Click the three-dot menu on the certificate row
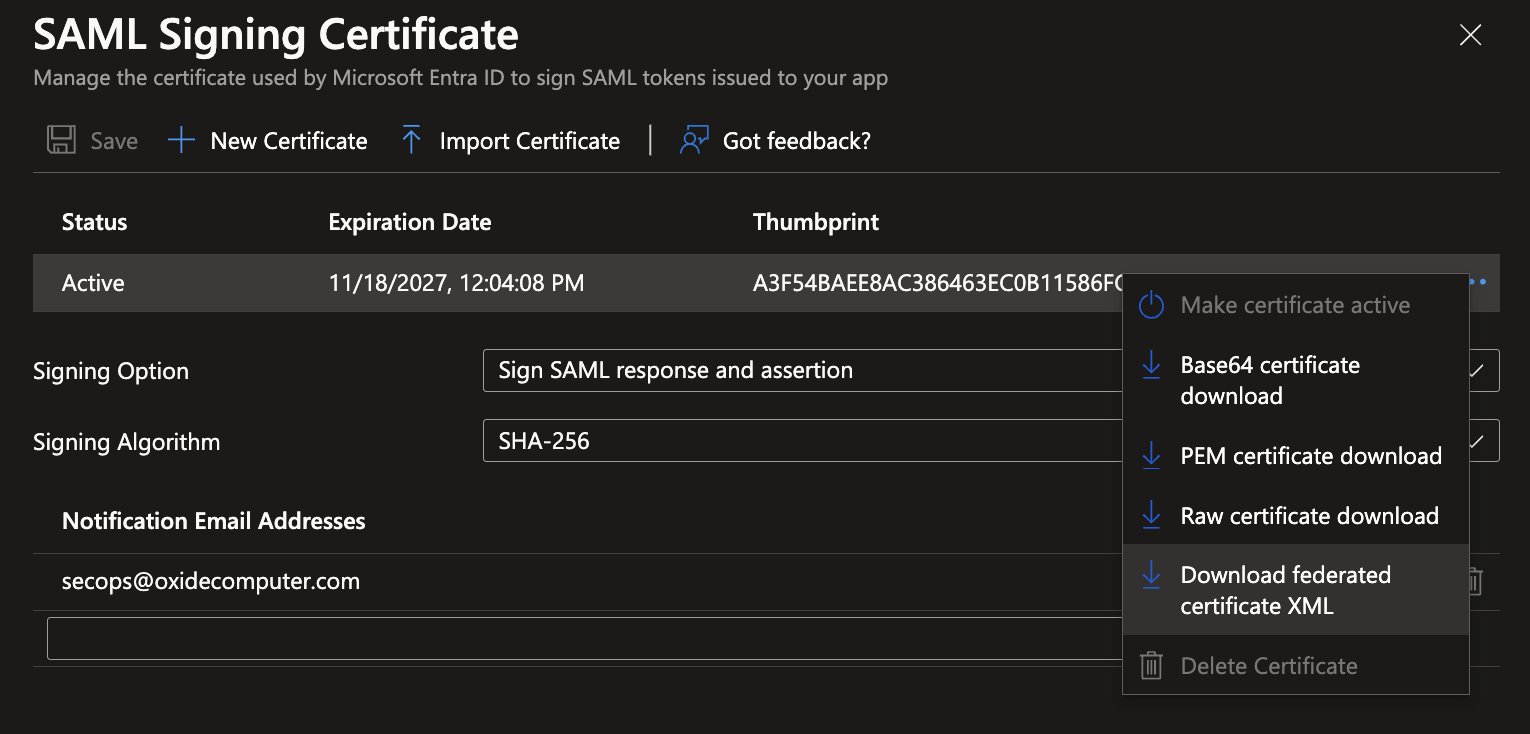Screen dimensions: 1530x734 1477,282
